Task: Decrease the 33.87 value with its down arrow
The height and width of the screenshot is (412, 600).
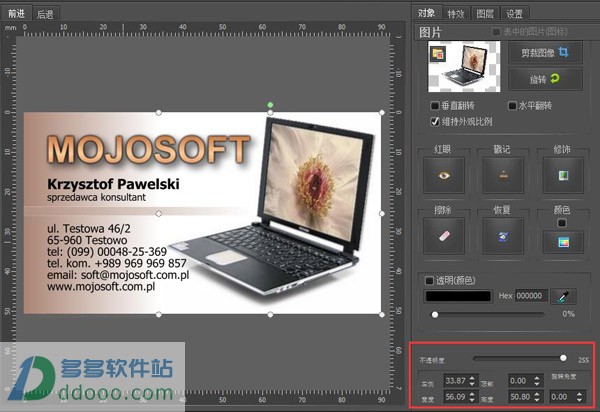Action: coord(472,384)
